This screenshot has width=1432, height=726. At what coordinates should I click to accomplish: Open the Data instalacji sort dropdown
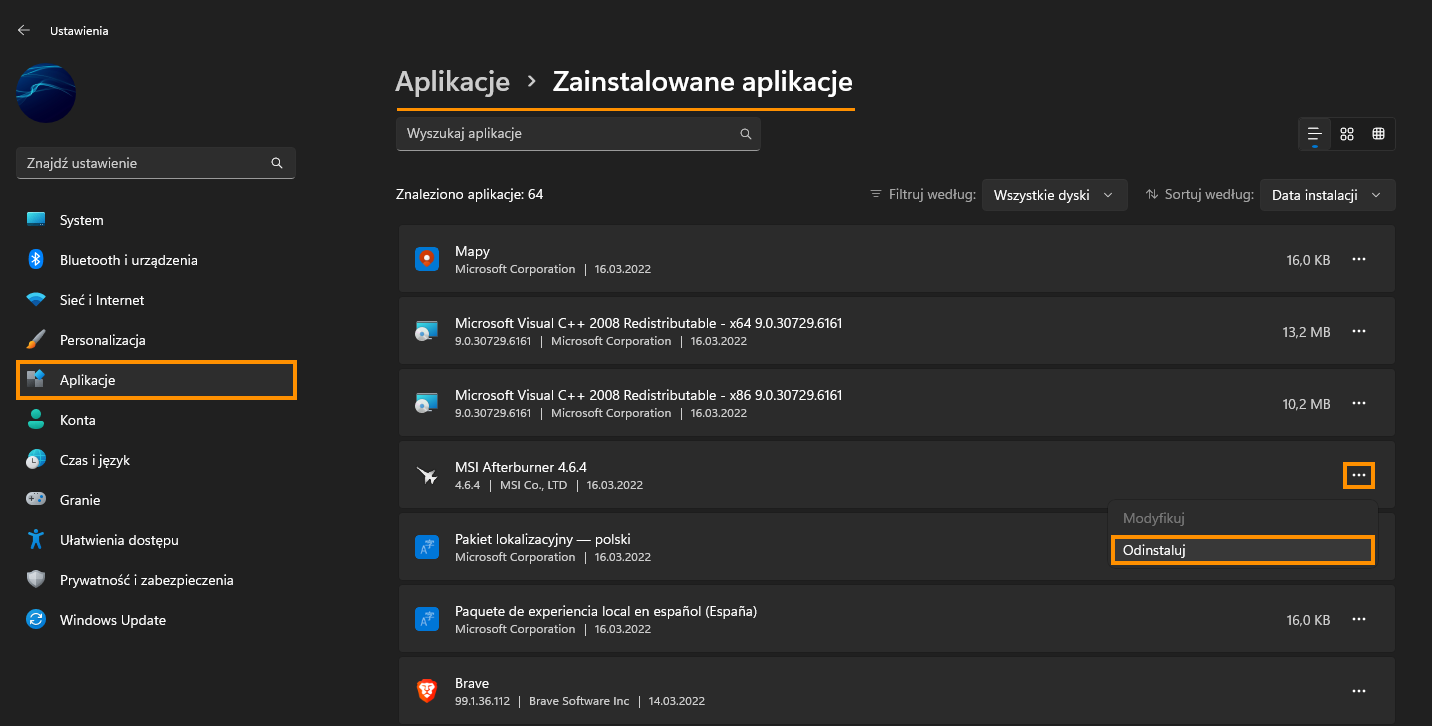(1327, 195)
